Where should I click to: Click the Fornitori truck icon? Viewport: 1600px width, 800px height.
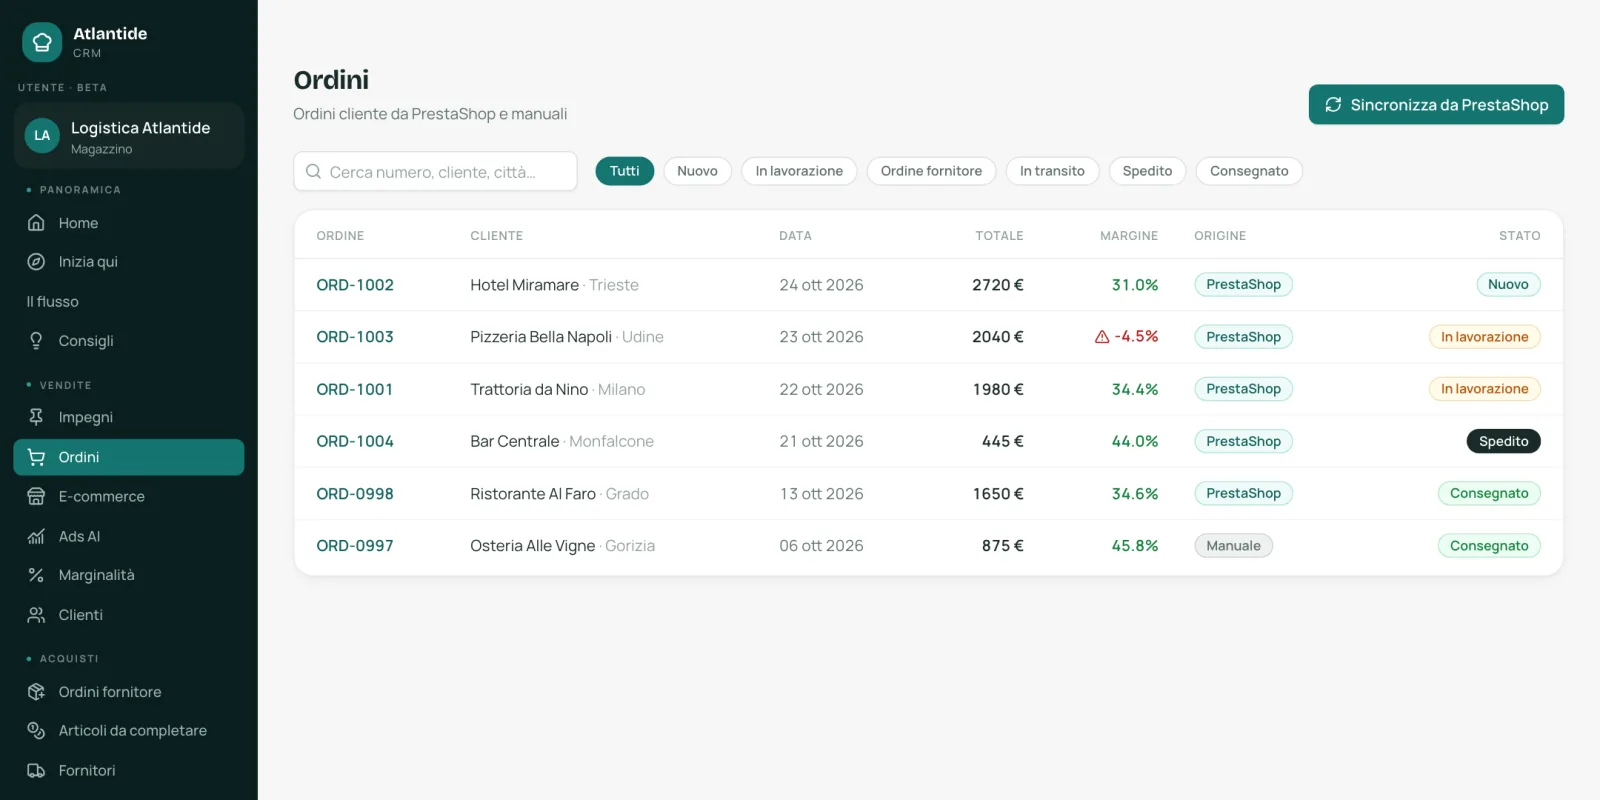(x=36, y=771)
